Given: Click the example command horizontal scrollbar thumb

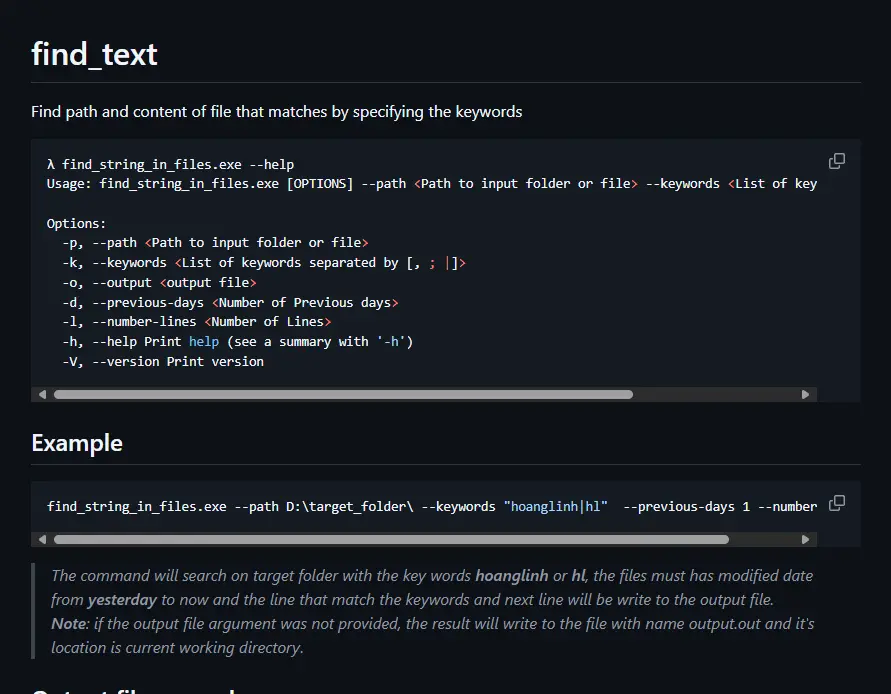Looking at the screenshot, I should (391, 539).
